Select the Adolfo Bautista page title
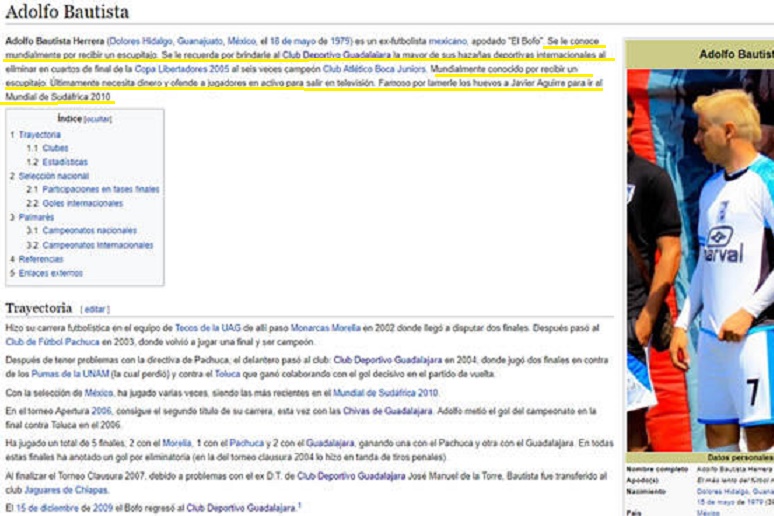This screenshot has height=516, width=774. coord(67,12)
